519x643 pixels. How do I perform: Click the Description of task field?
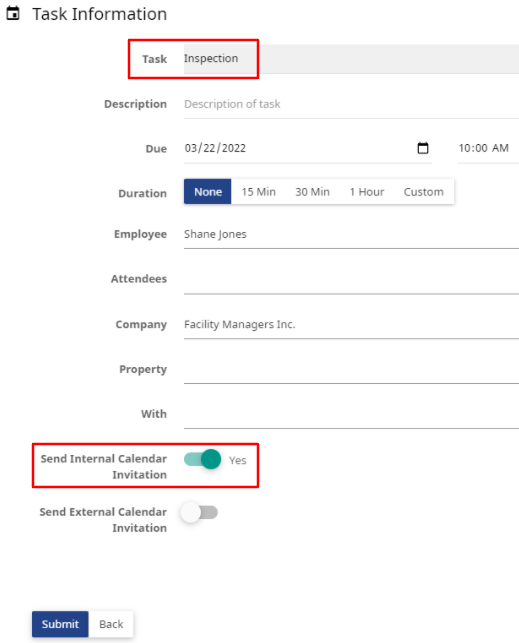click(x=351, y=104)
